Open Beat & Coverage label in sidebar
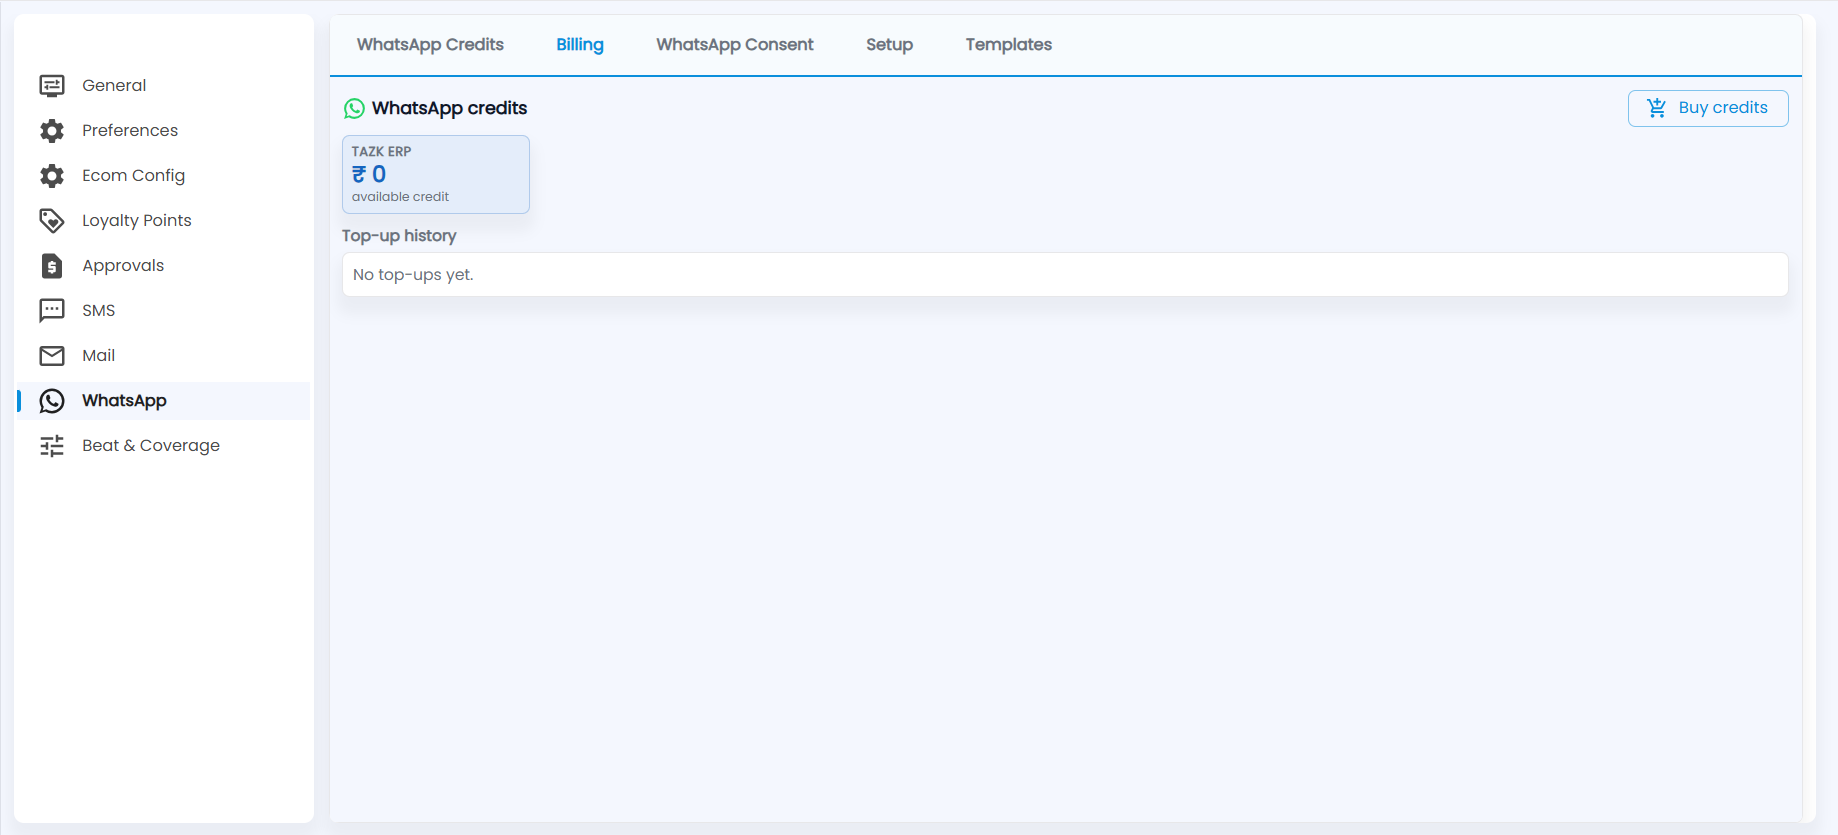This screenshot has height=835, width=1838. tap(151, 446)
